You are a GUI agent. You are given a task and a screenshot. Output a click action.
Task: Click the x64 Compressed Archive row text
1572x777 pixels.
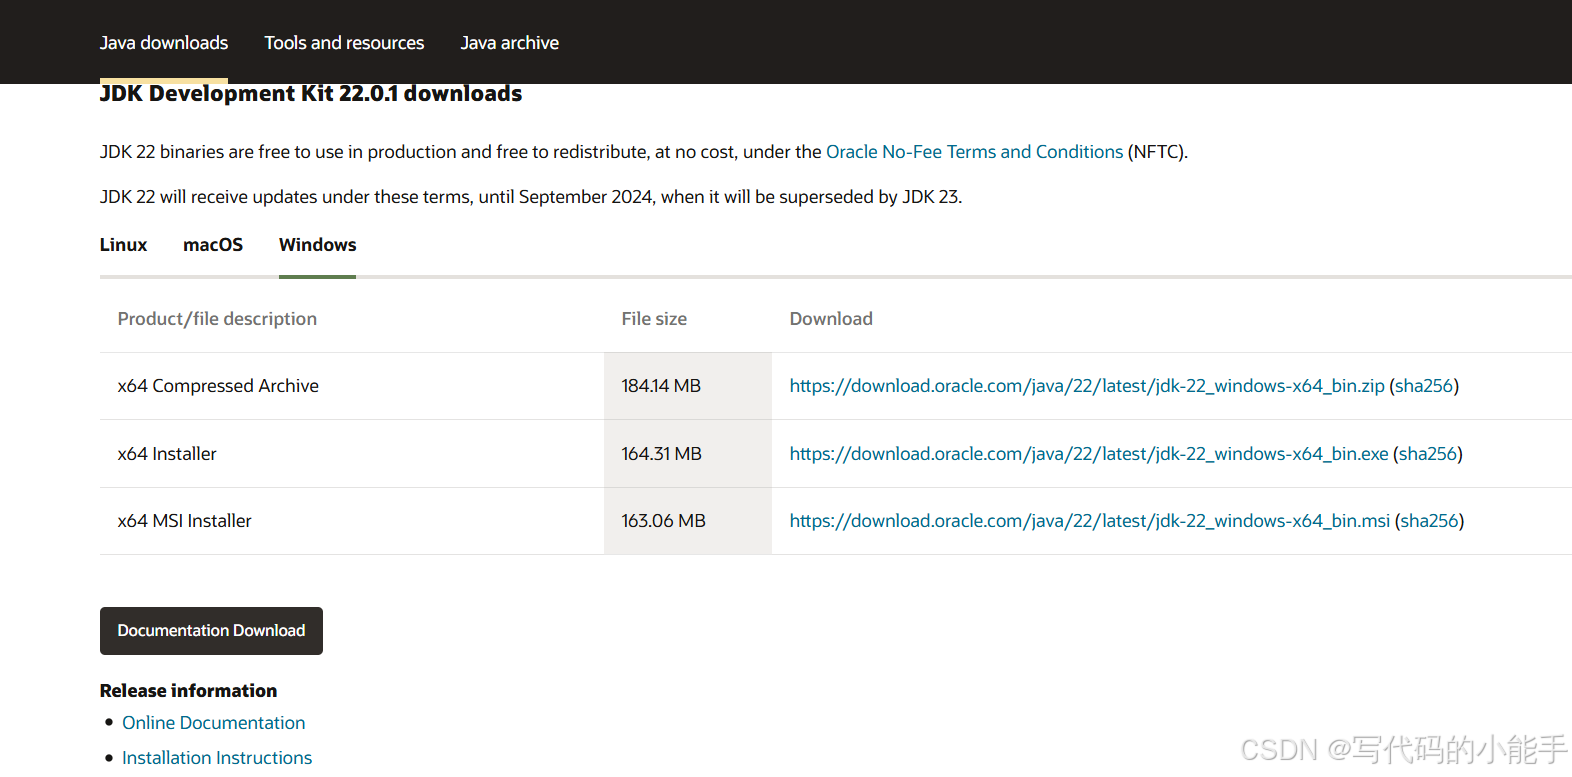click(218, 386)
